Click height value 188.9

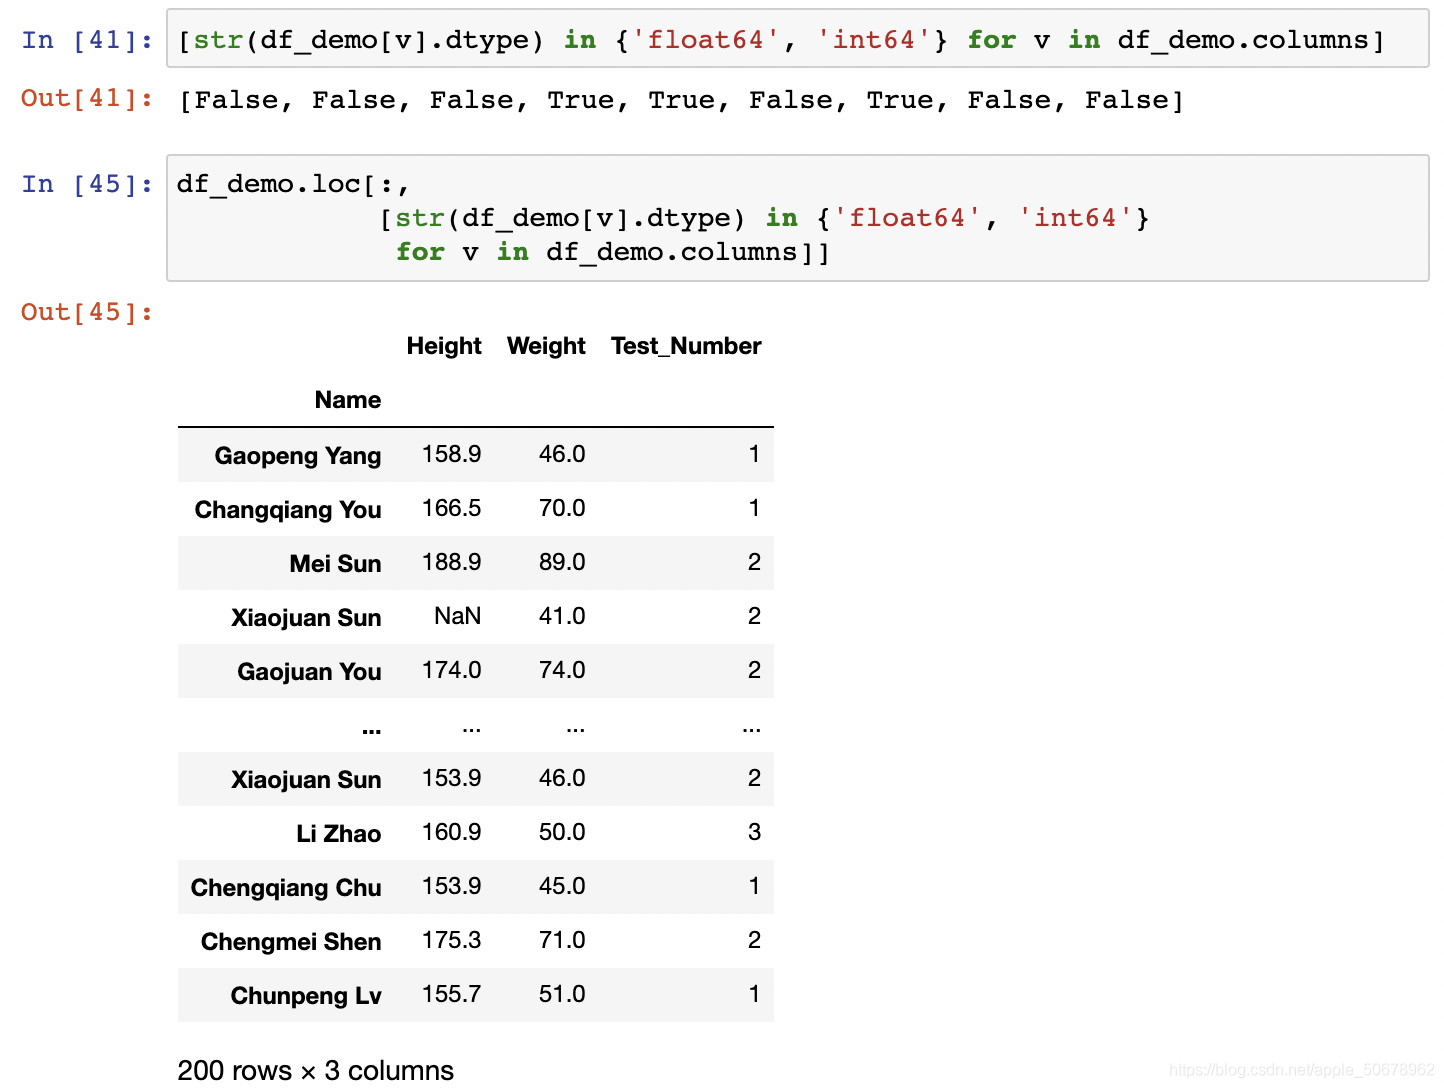(x=452, y=562)
